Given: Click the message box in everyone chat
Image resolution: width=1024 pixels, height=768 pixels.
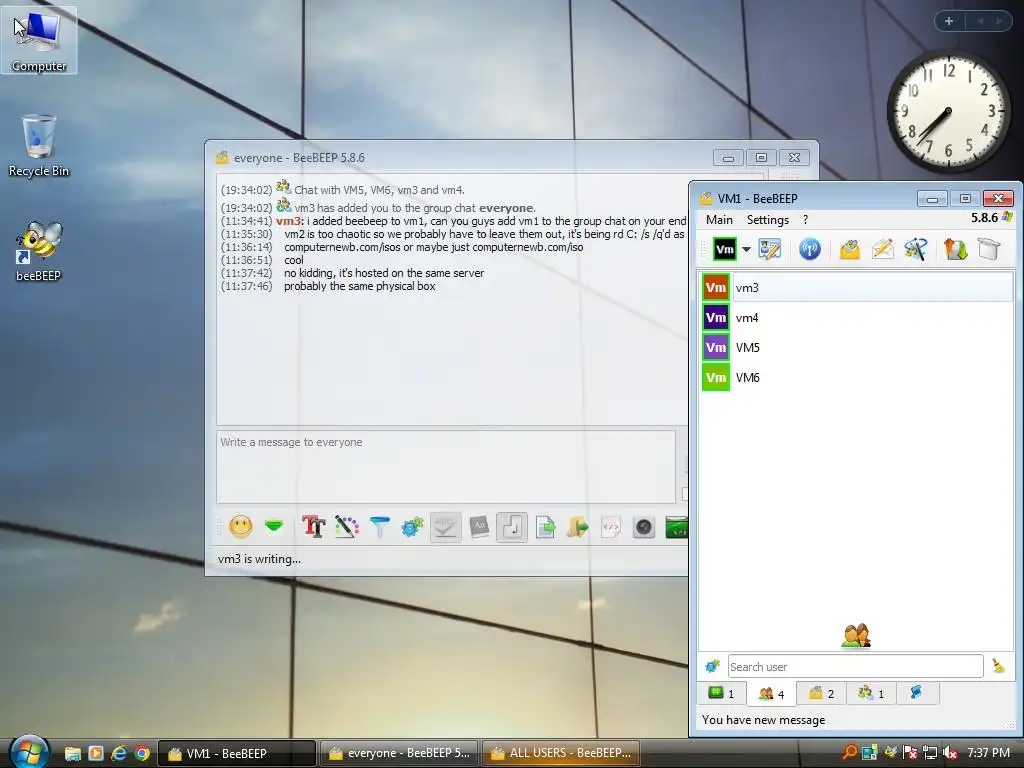Looking at the screenshot, I should click(446, 466).
